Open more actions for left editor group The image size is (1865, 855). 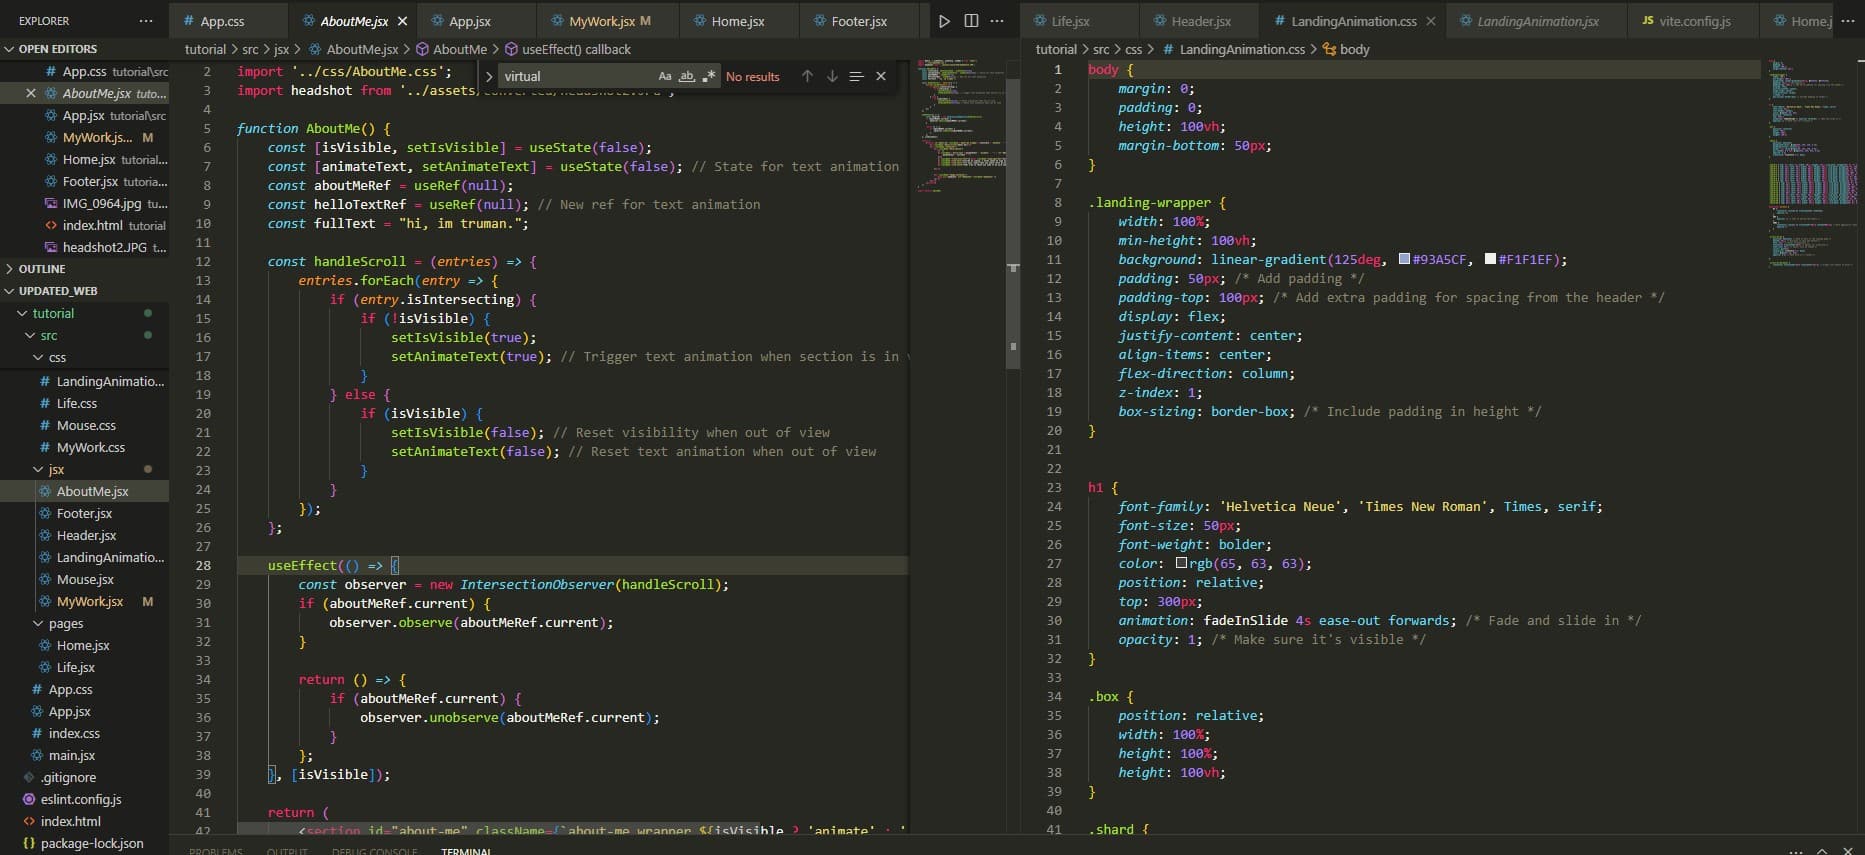point(997,20)
